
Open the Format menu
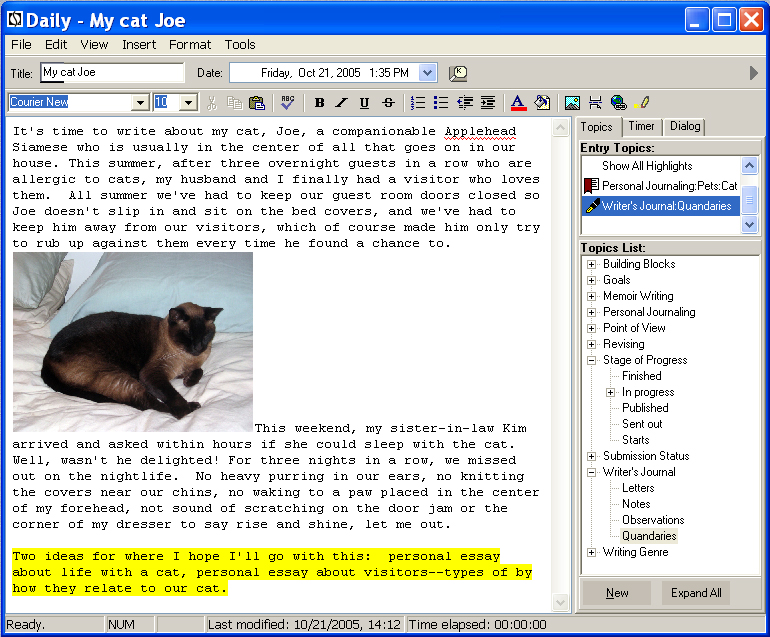pyautogui.click(x=190, y=44)
